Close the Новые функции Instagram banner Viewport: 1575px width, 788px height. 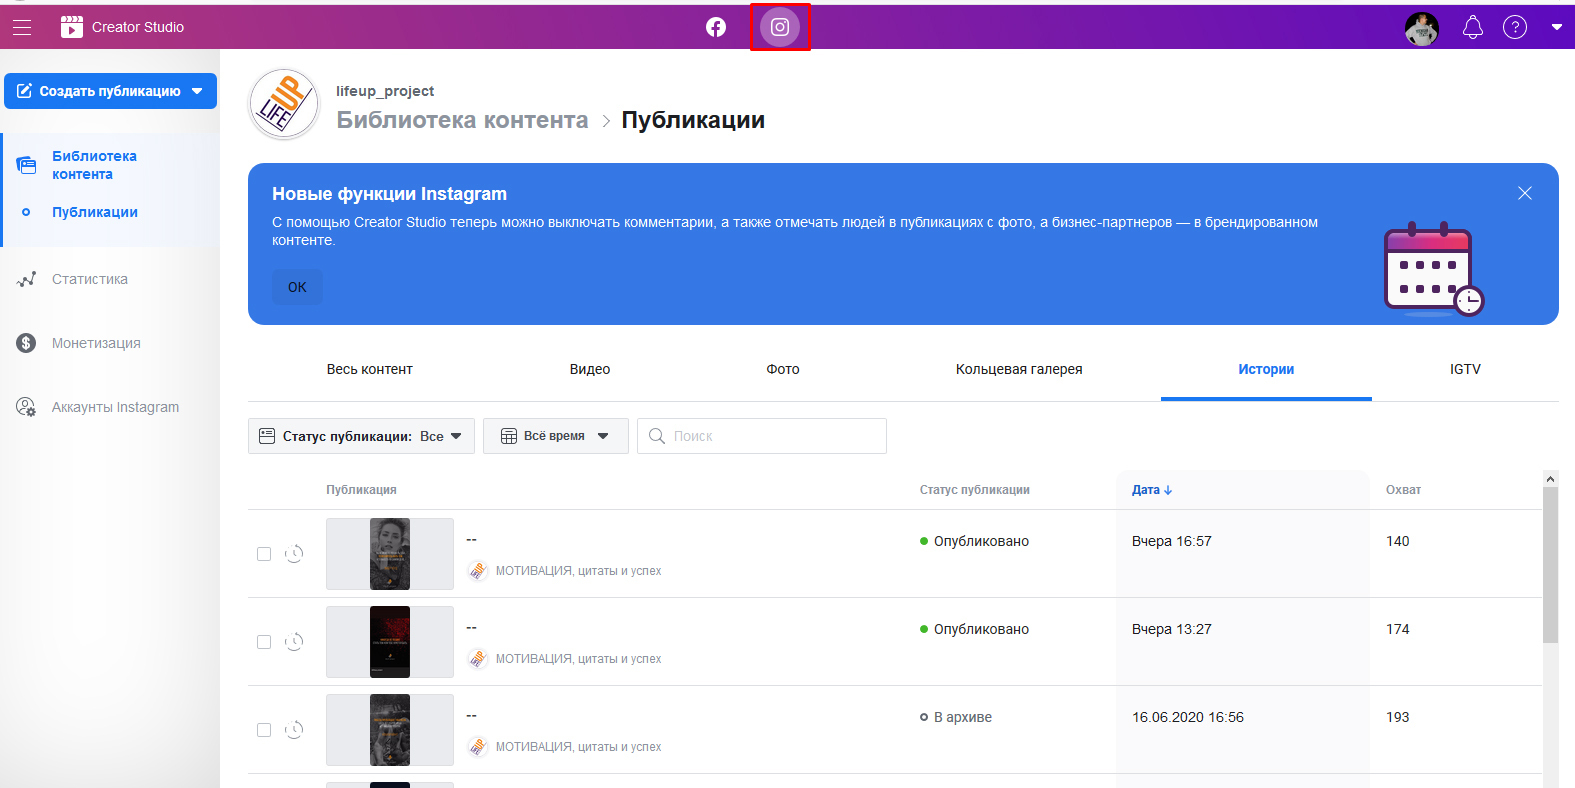[x=1524, y=193]
